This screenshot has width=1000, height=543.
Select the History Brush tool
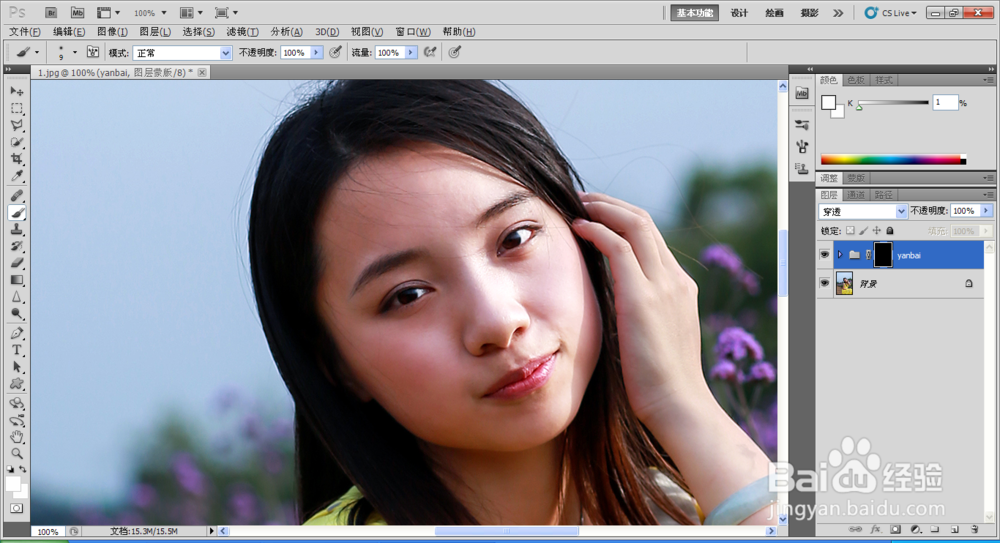point(17,246)
